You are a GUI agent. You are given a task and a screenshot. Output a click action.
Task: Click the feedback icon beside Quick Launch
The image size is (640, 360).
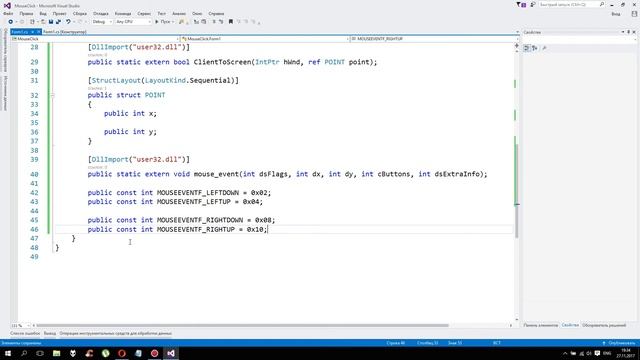point(533,4)
